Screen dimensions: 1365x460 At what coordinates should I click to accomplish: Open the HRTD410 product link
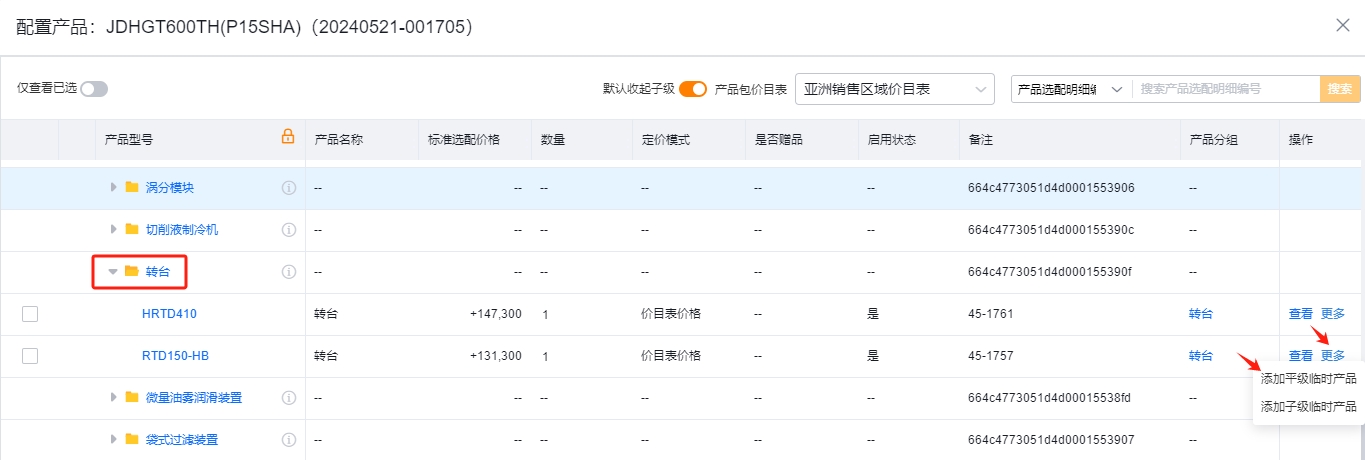[x=169, y=314]
